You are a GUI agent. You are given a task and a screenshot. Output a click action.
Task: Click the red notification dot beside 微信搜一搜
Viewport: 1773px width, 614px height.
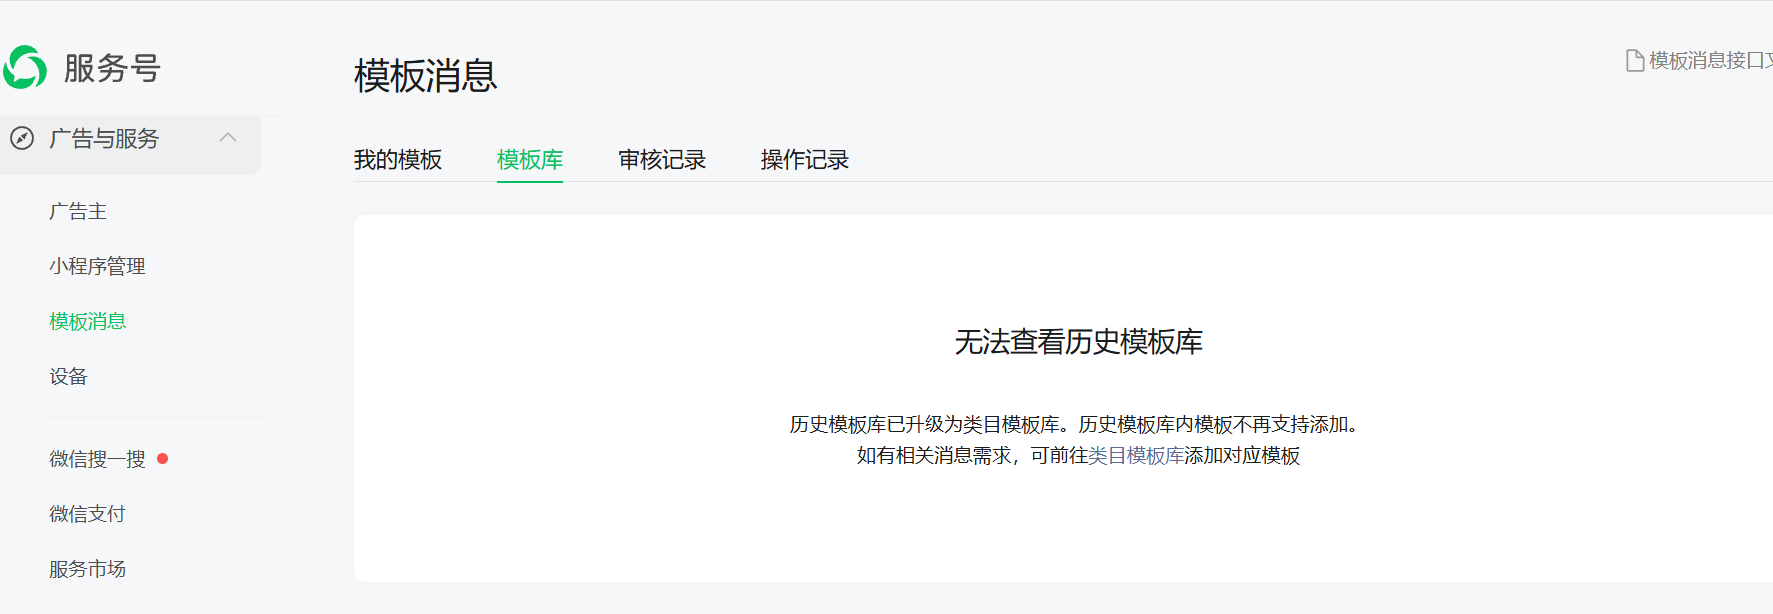pos(162,459)
